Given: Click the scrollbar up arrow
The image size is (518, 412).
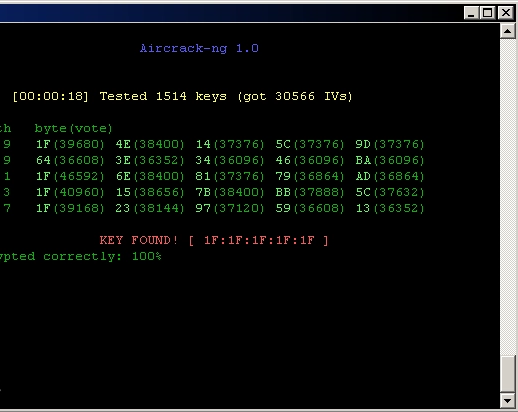Looking at the screenshot, I should click(x=508, y=31).
